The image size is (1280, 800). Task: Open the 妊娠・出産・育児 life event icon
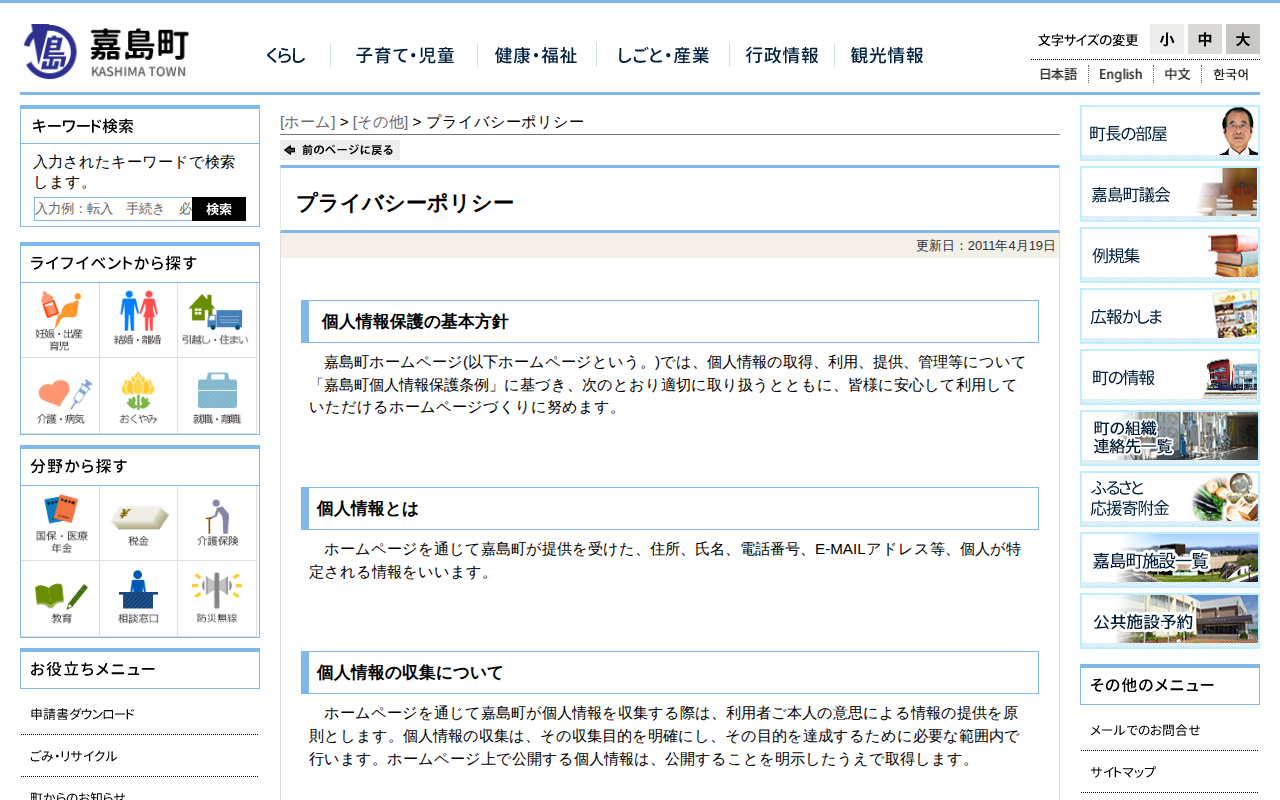[x=60, y=321]
